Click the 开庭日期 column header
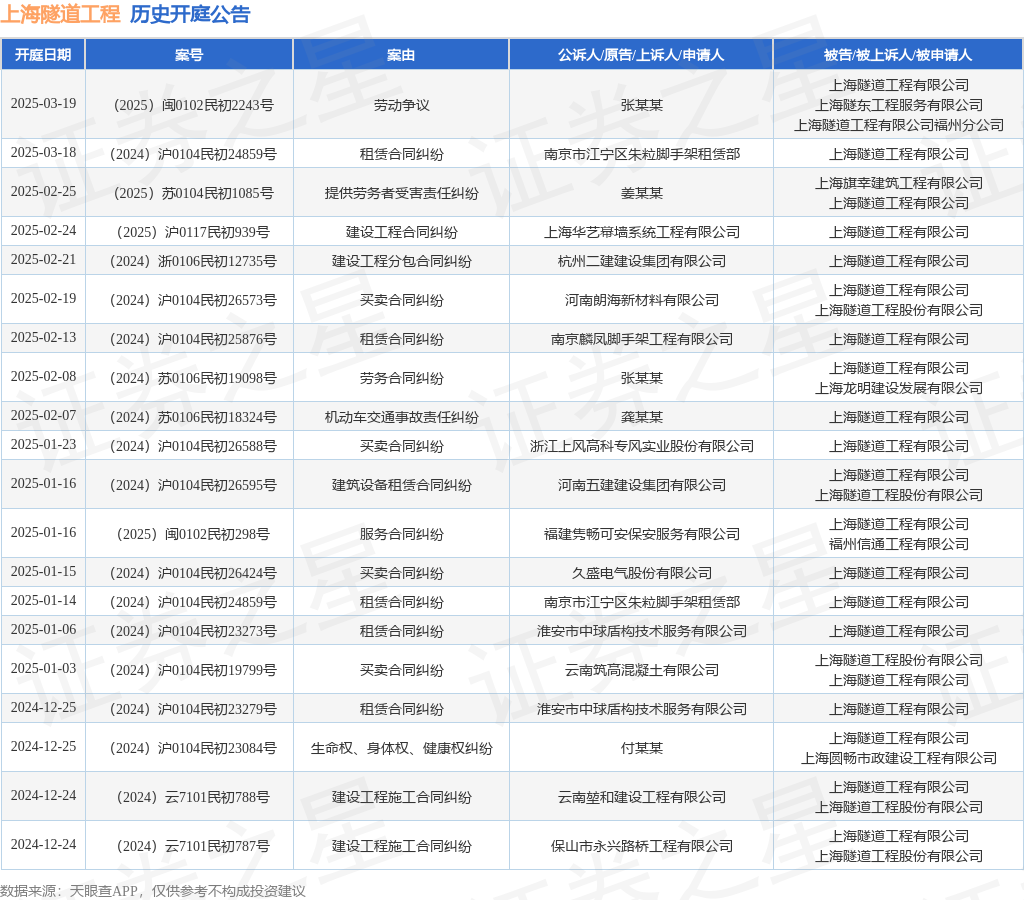1024x900 pixels. click(x=43, y=55)
